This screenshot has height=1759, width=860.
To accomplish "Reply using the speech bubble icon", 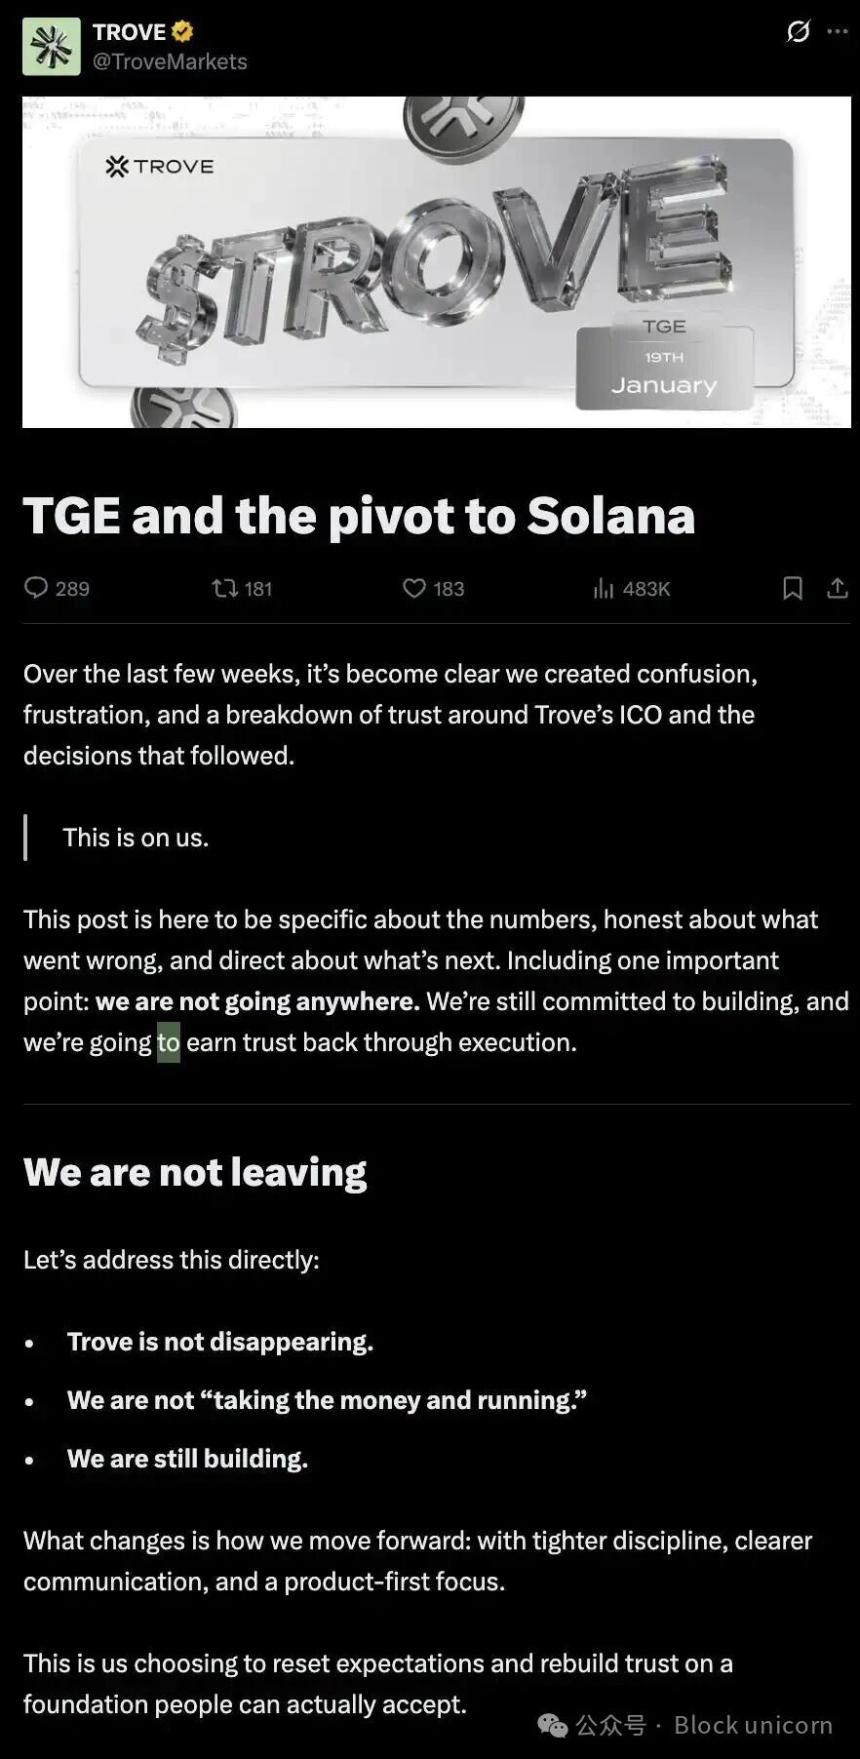I will (37, 589).
